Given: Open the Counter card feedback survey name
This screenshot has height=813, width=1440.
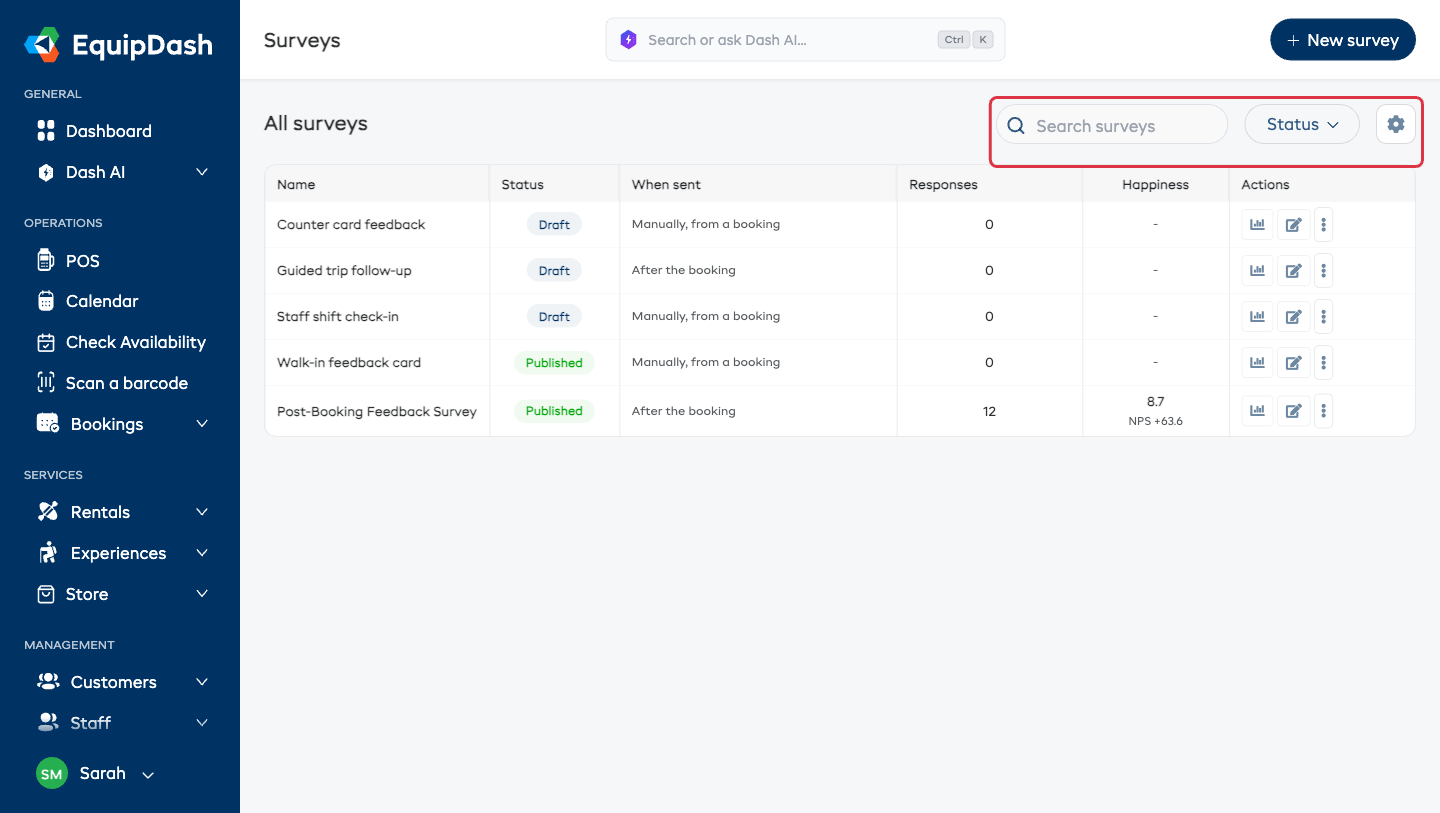Looking at the screenshot, I should (351, 225).
